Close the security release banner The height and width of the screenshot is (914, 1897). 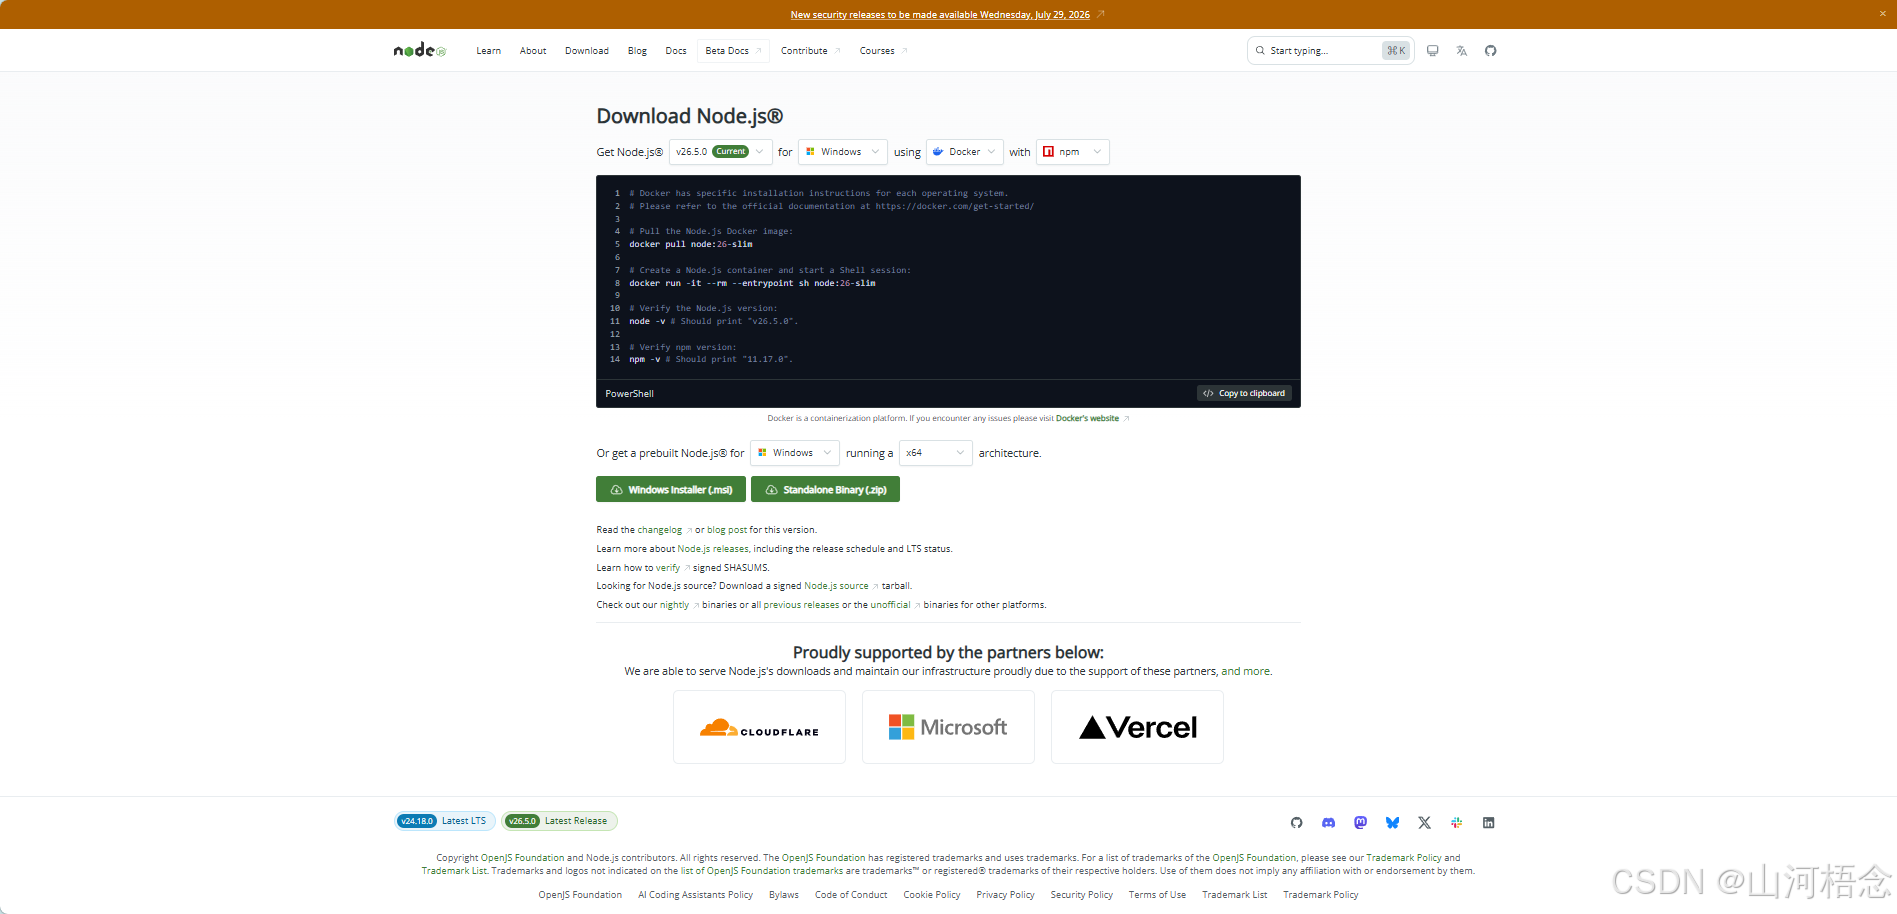tap(1882, 14)
